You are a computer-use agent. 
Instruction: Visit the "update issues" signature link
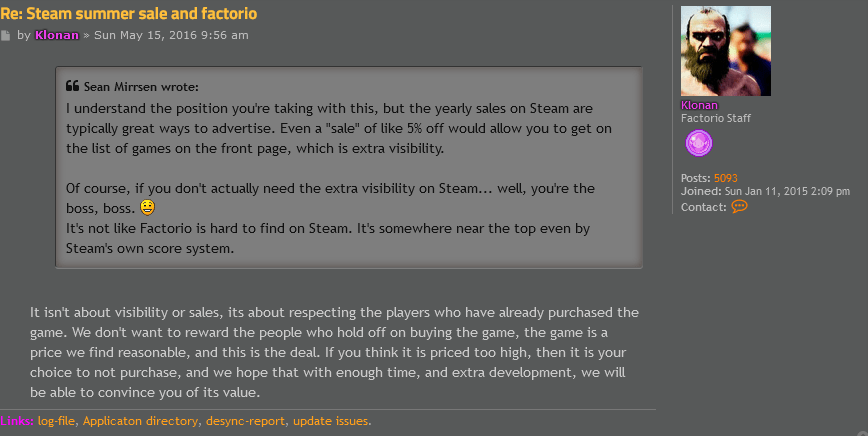[x=333, y=421]
